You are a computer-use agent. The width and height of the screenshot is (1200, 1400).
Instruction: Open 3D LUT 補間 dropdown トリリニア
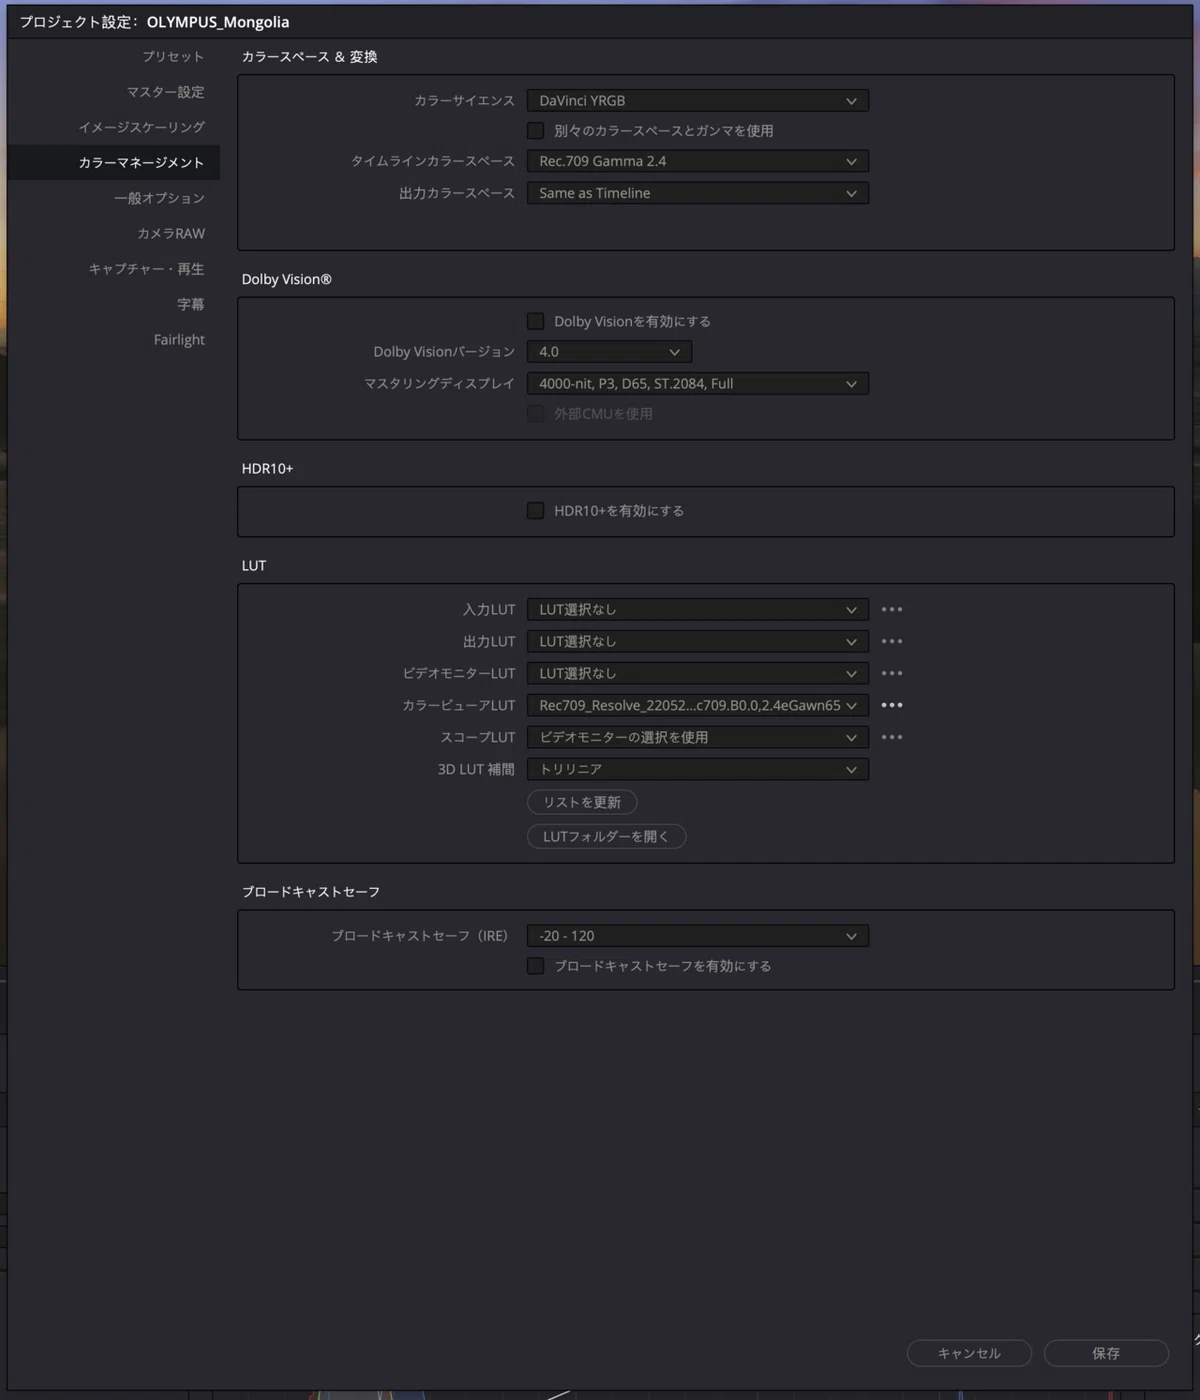697,769
